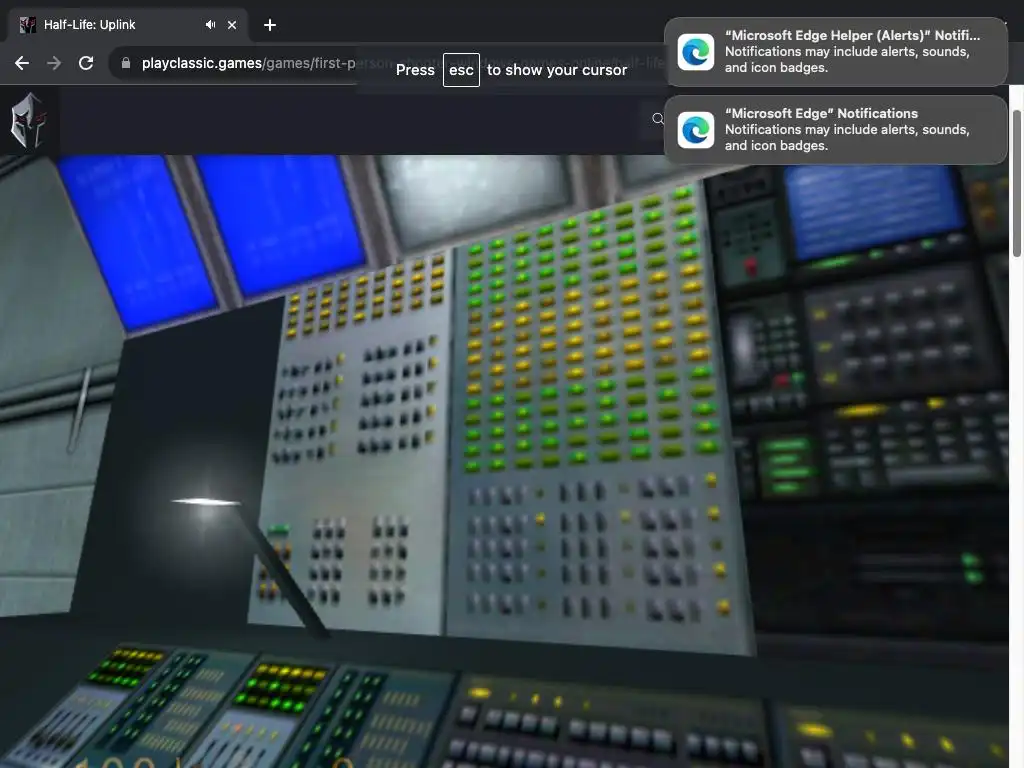Click the browser forward arrow
1024x768 pixels.
[54, 63]
